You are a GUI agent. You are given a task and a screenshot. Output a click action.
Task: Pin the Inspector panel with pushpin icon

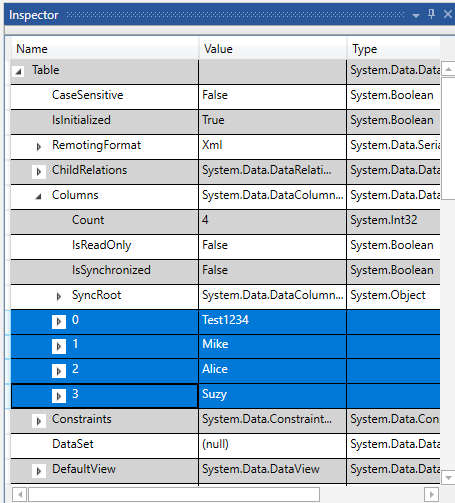pyautogui.click(x=431, y=14)
